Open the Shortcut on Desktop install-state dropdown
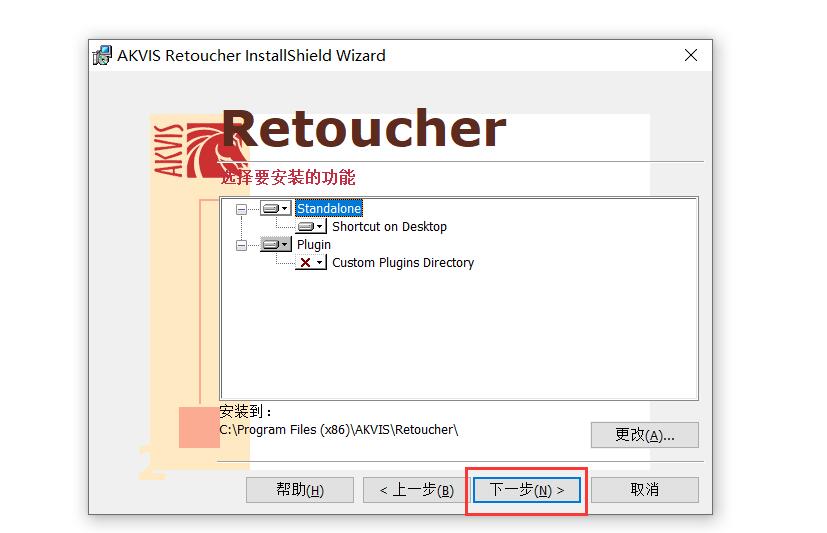Viewport: 827px width, 533px height. coord(311,227)
